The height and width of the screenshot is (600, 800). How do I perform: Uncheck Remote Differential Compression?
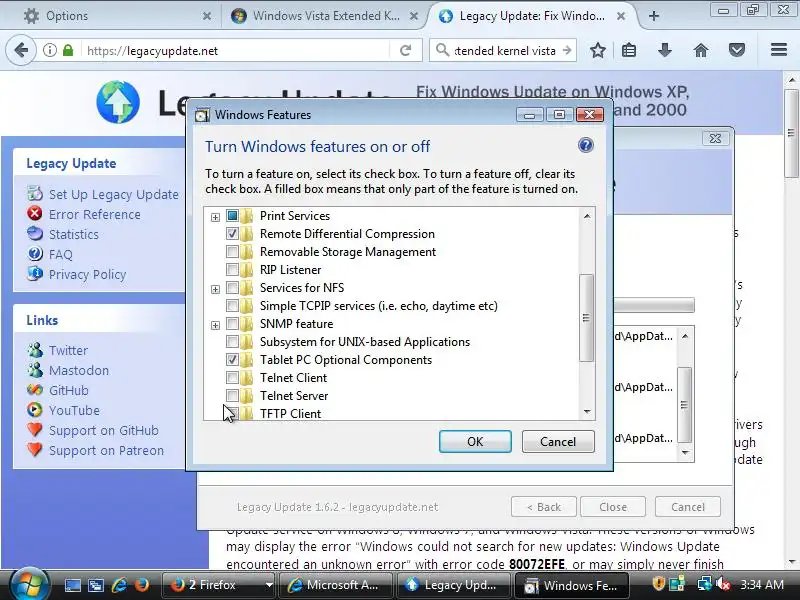pos(232,234)
